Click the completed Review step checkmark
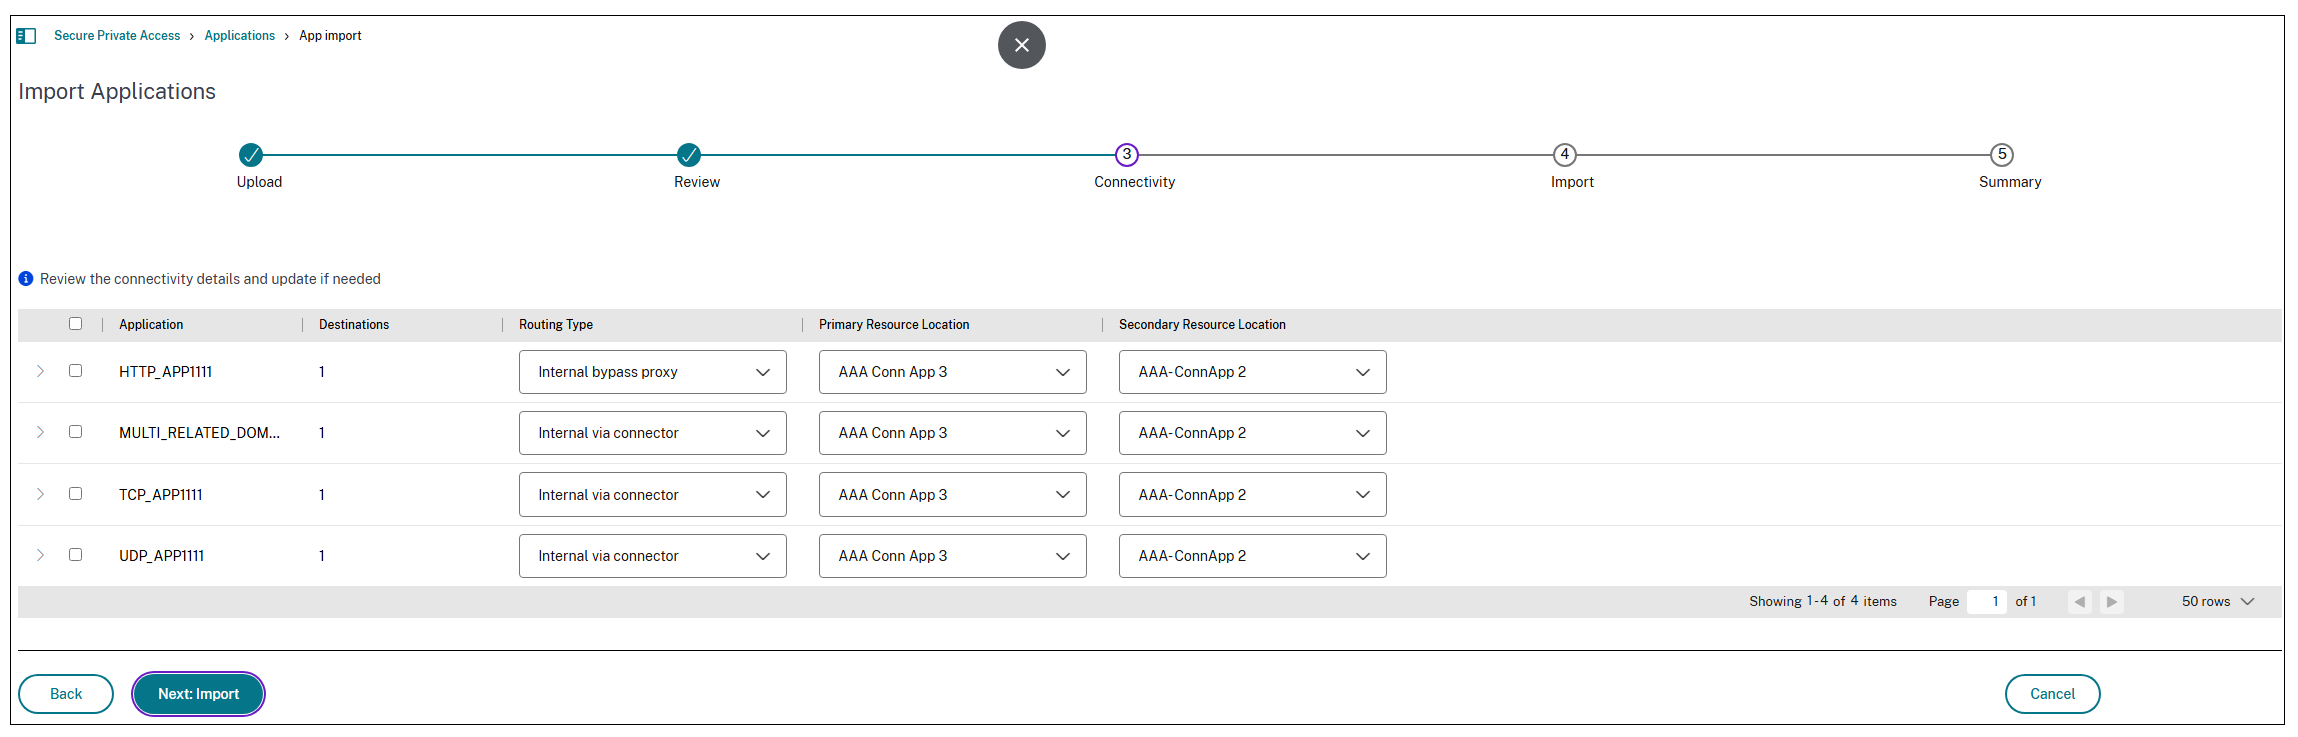Image resolution: width=2298 pixels, height=737 pixels. pos(689,155)
